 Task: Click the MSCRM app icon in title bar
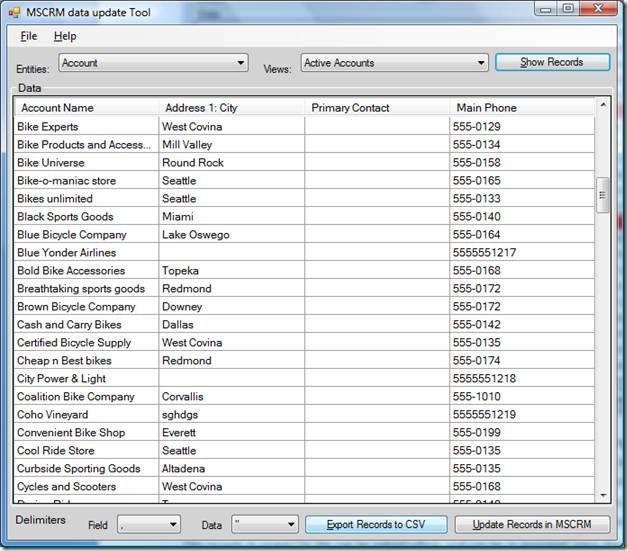14,12
